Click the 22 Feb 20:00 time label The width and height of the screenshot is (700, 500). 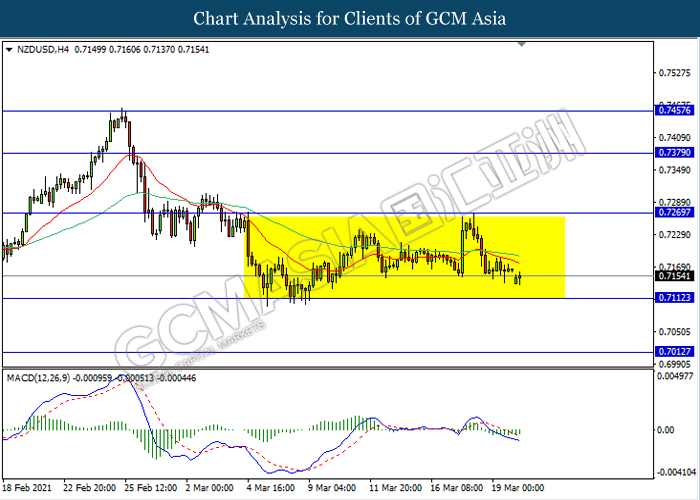(89, 488)
